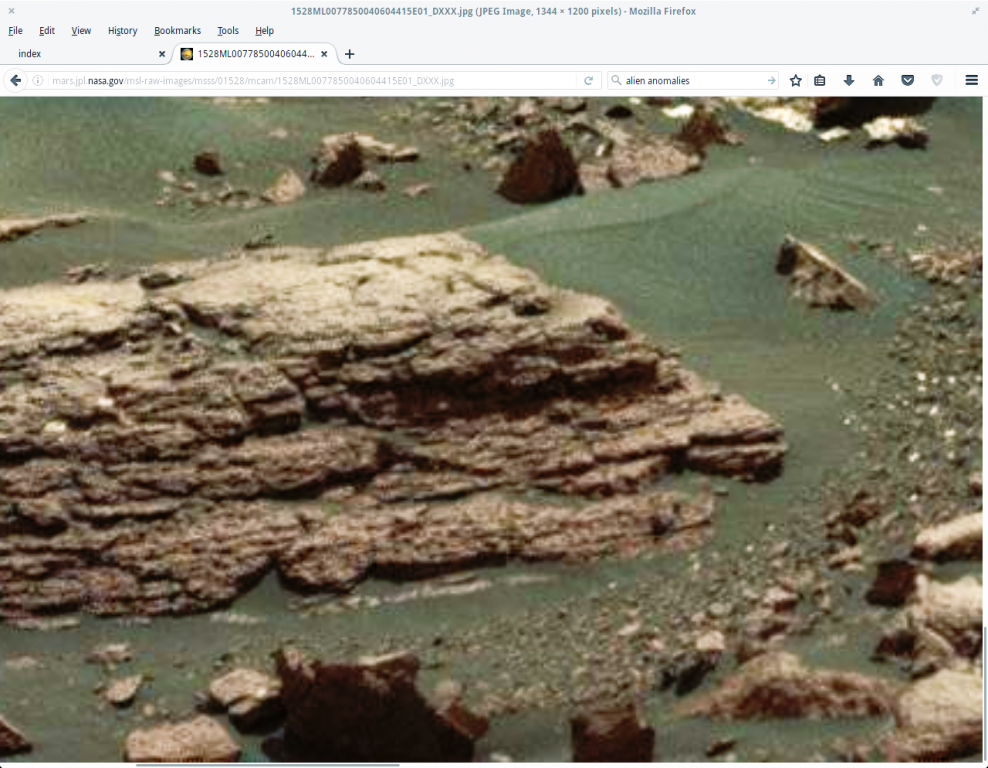The width and height of the screenshot is (988, 768).
Task: Open the History menu
Action: 122,31
